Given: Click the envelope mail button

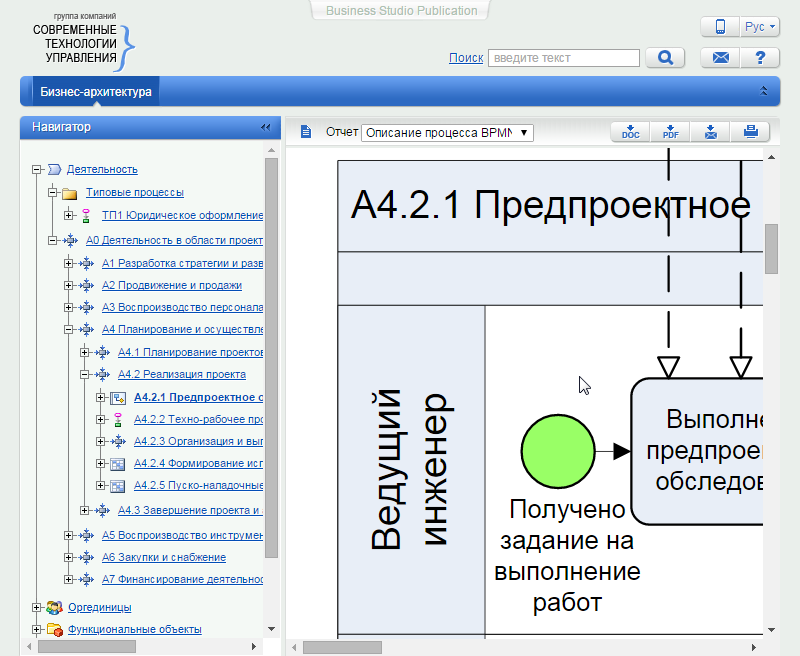Looking at the screenshot, I should pos(720,58).
